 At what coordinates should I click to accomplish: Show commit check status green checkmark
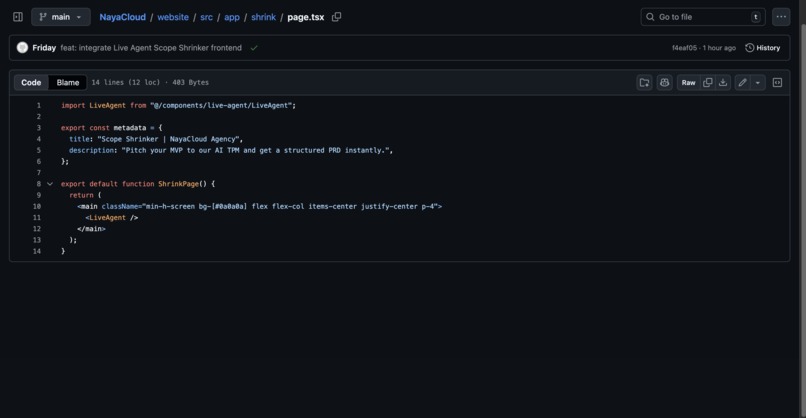click(x=254, y=48)
